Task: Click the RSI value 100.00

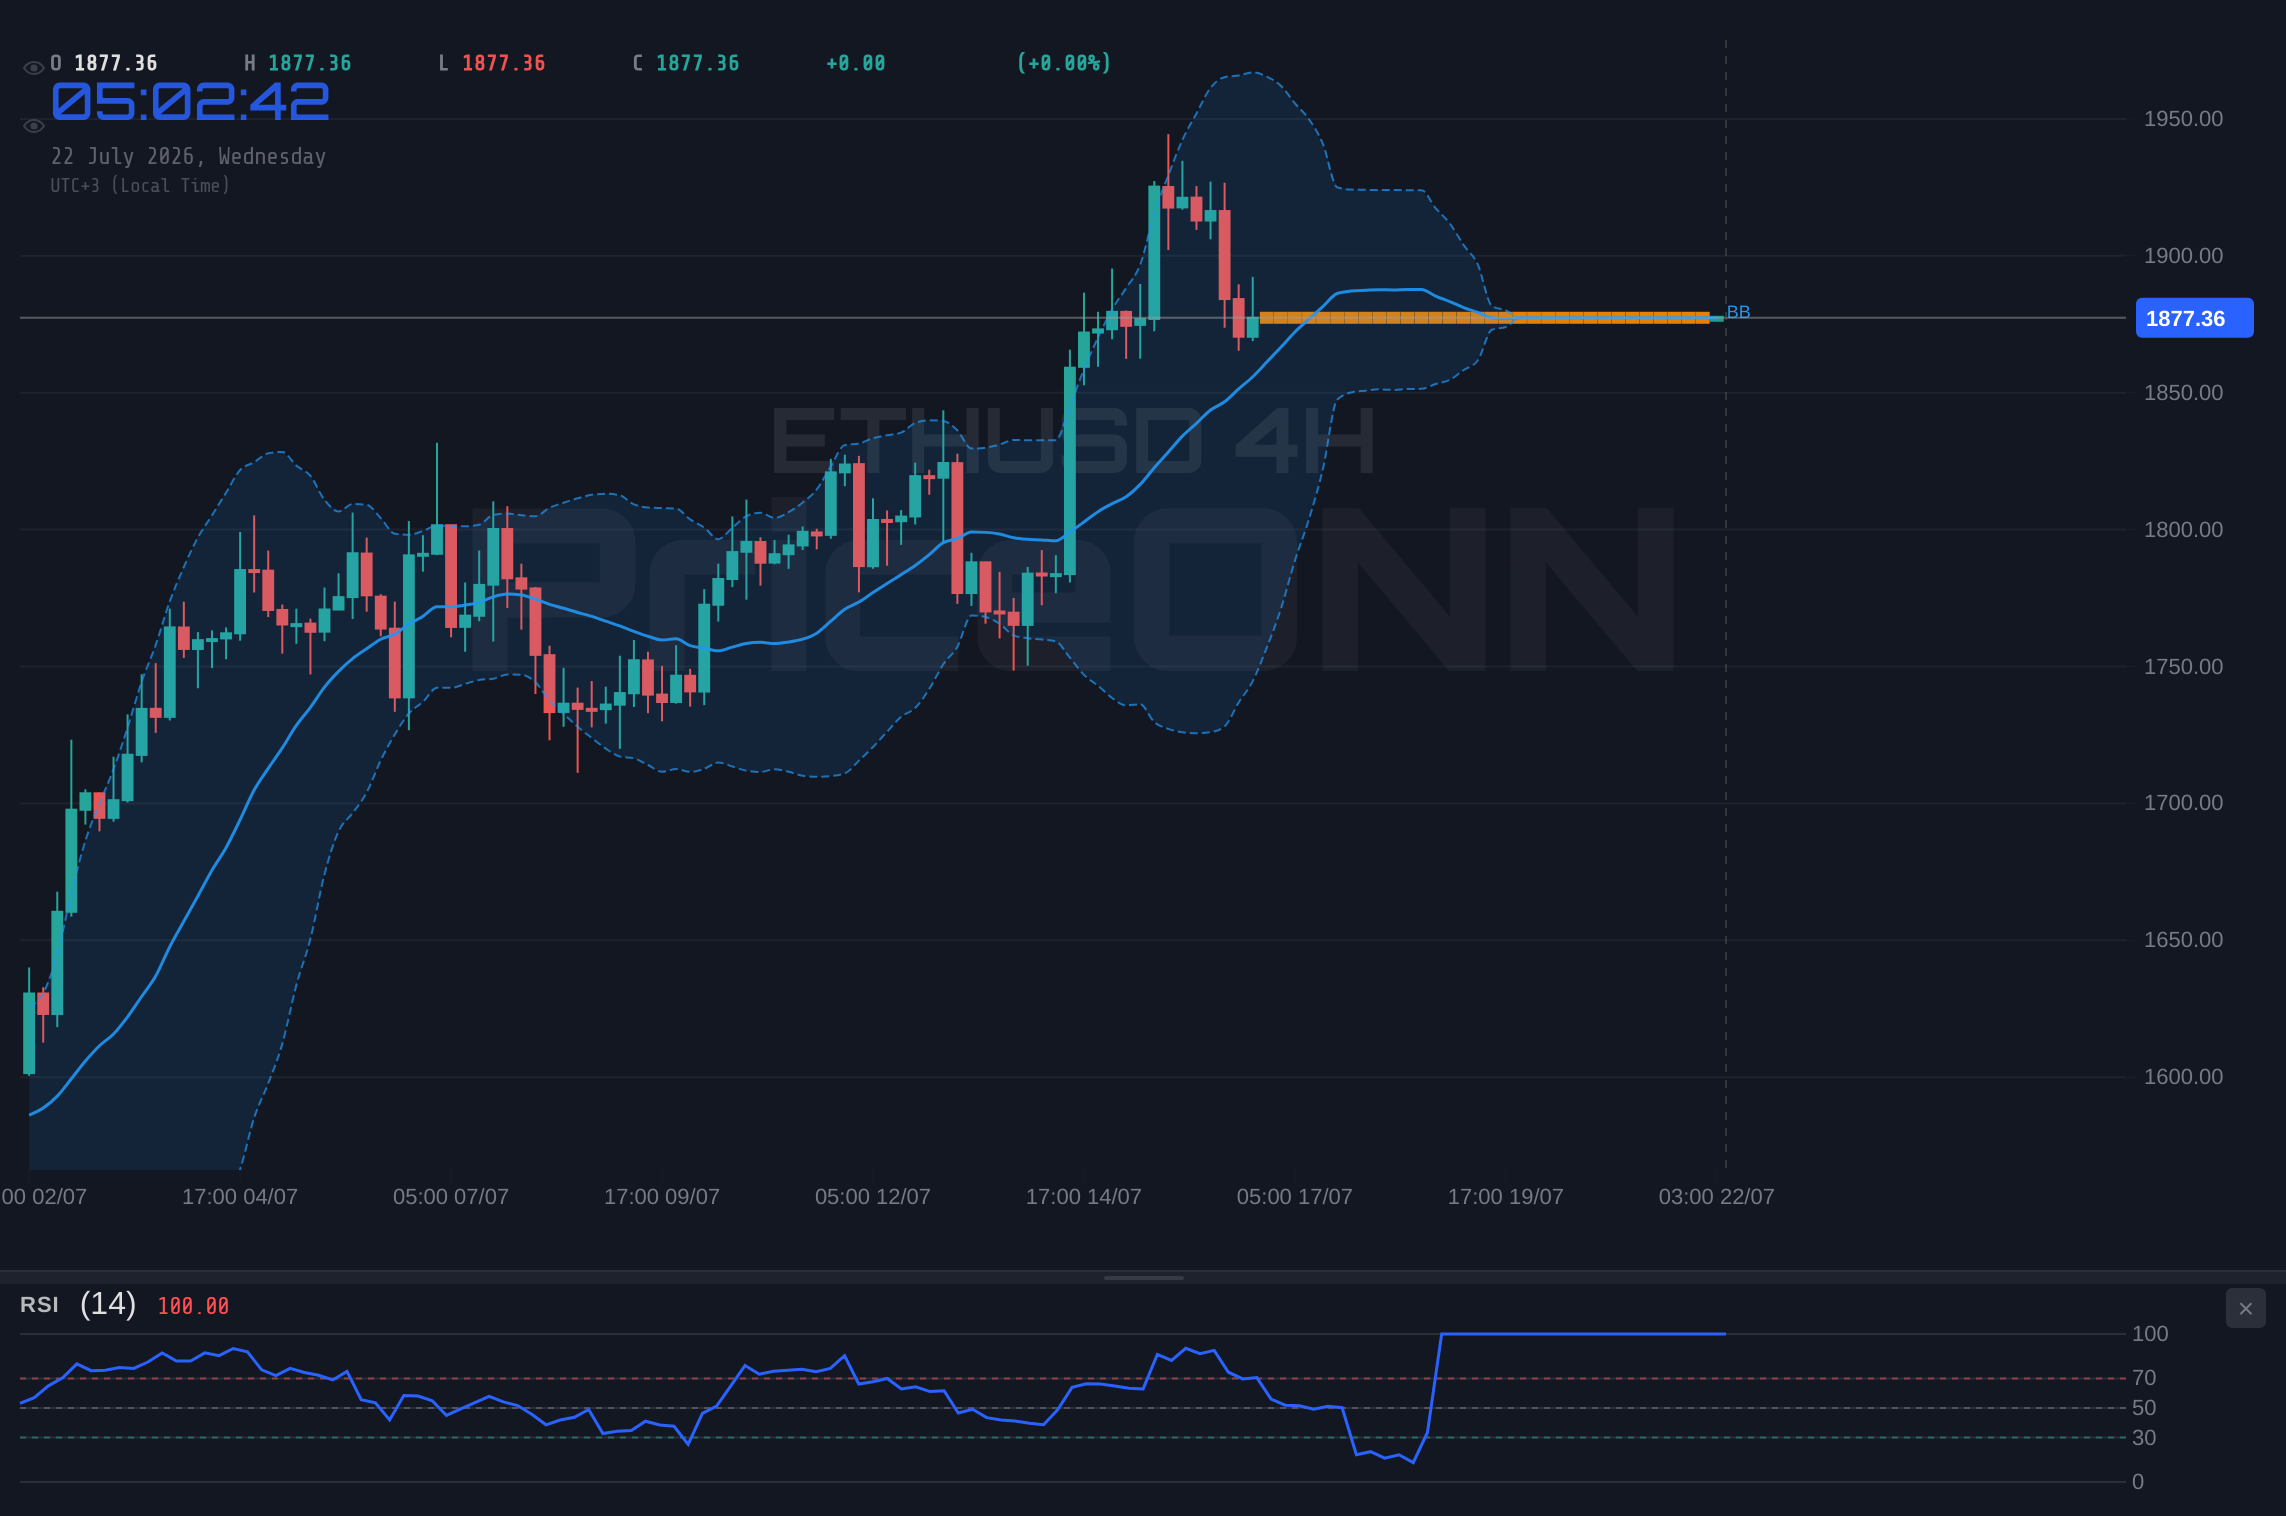Action: (x=193, y=1306)
